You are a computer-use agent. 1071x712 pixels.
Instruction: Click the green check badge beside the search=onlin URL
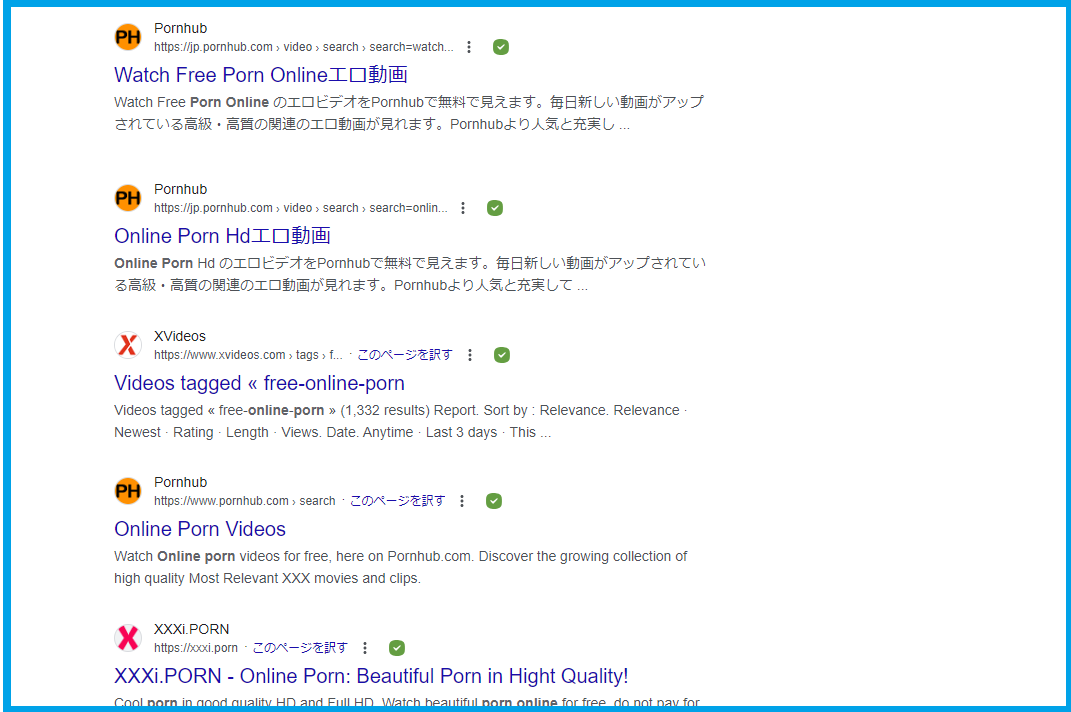(495, 208)
